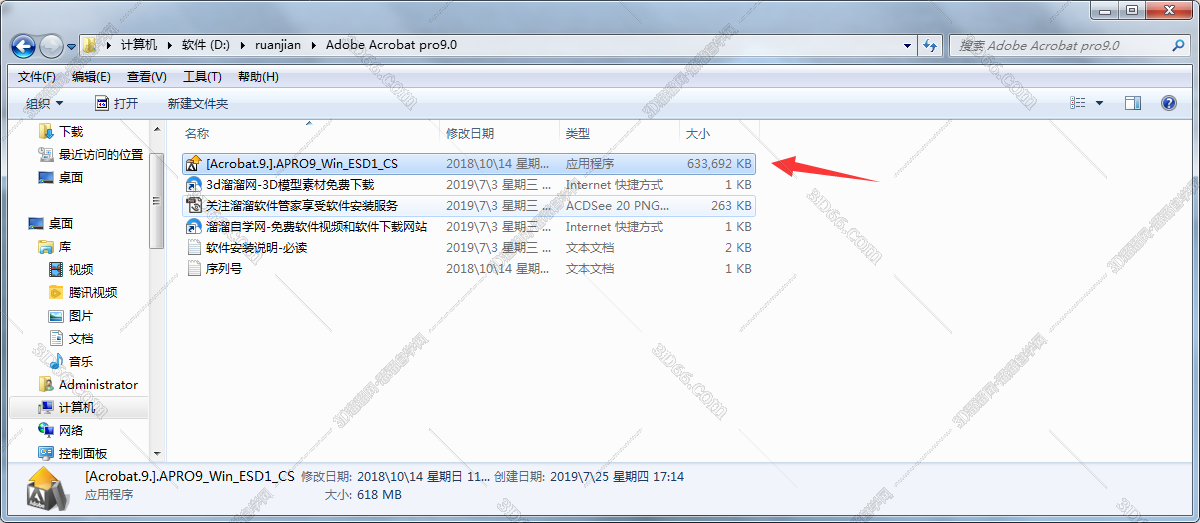Click the Forward navigation arrow button

pos(52,46)
